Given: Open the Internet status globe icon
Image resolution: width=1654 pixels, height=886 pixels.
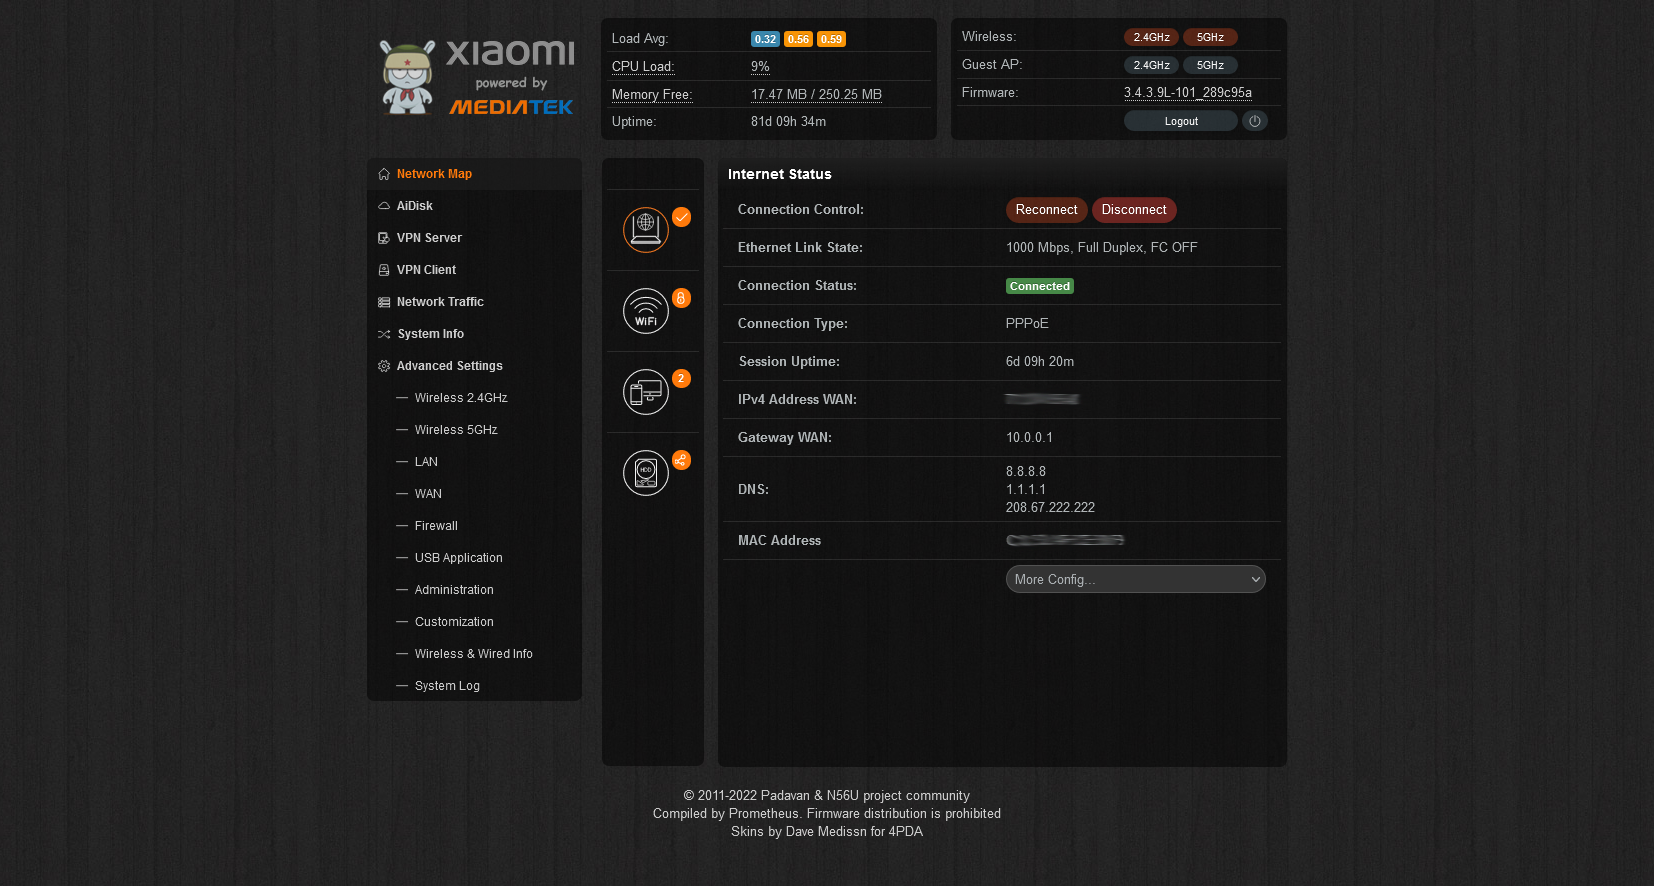Looking at the screenshot, I should (646, 230).
